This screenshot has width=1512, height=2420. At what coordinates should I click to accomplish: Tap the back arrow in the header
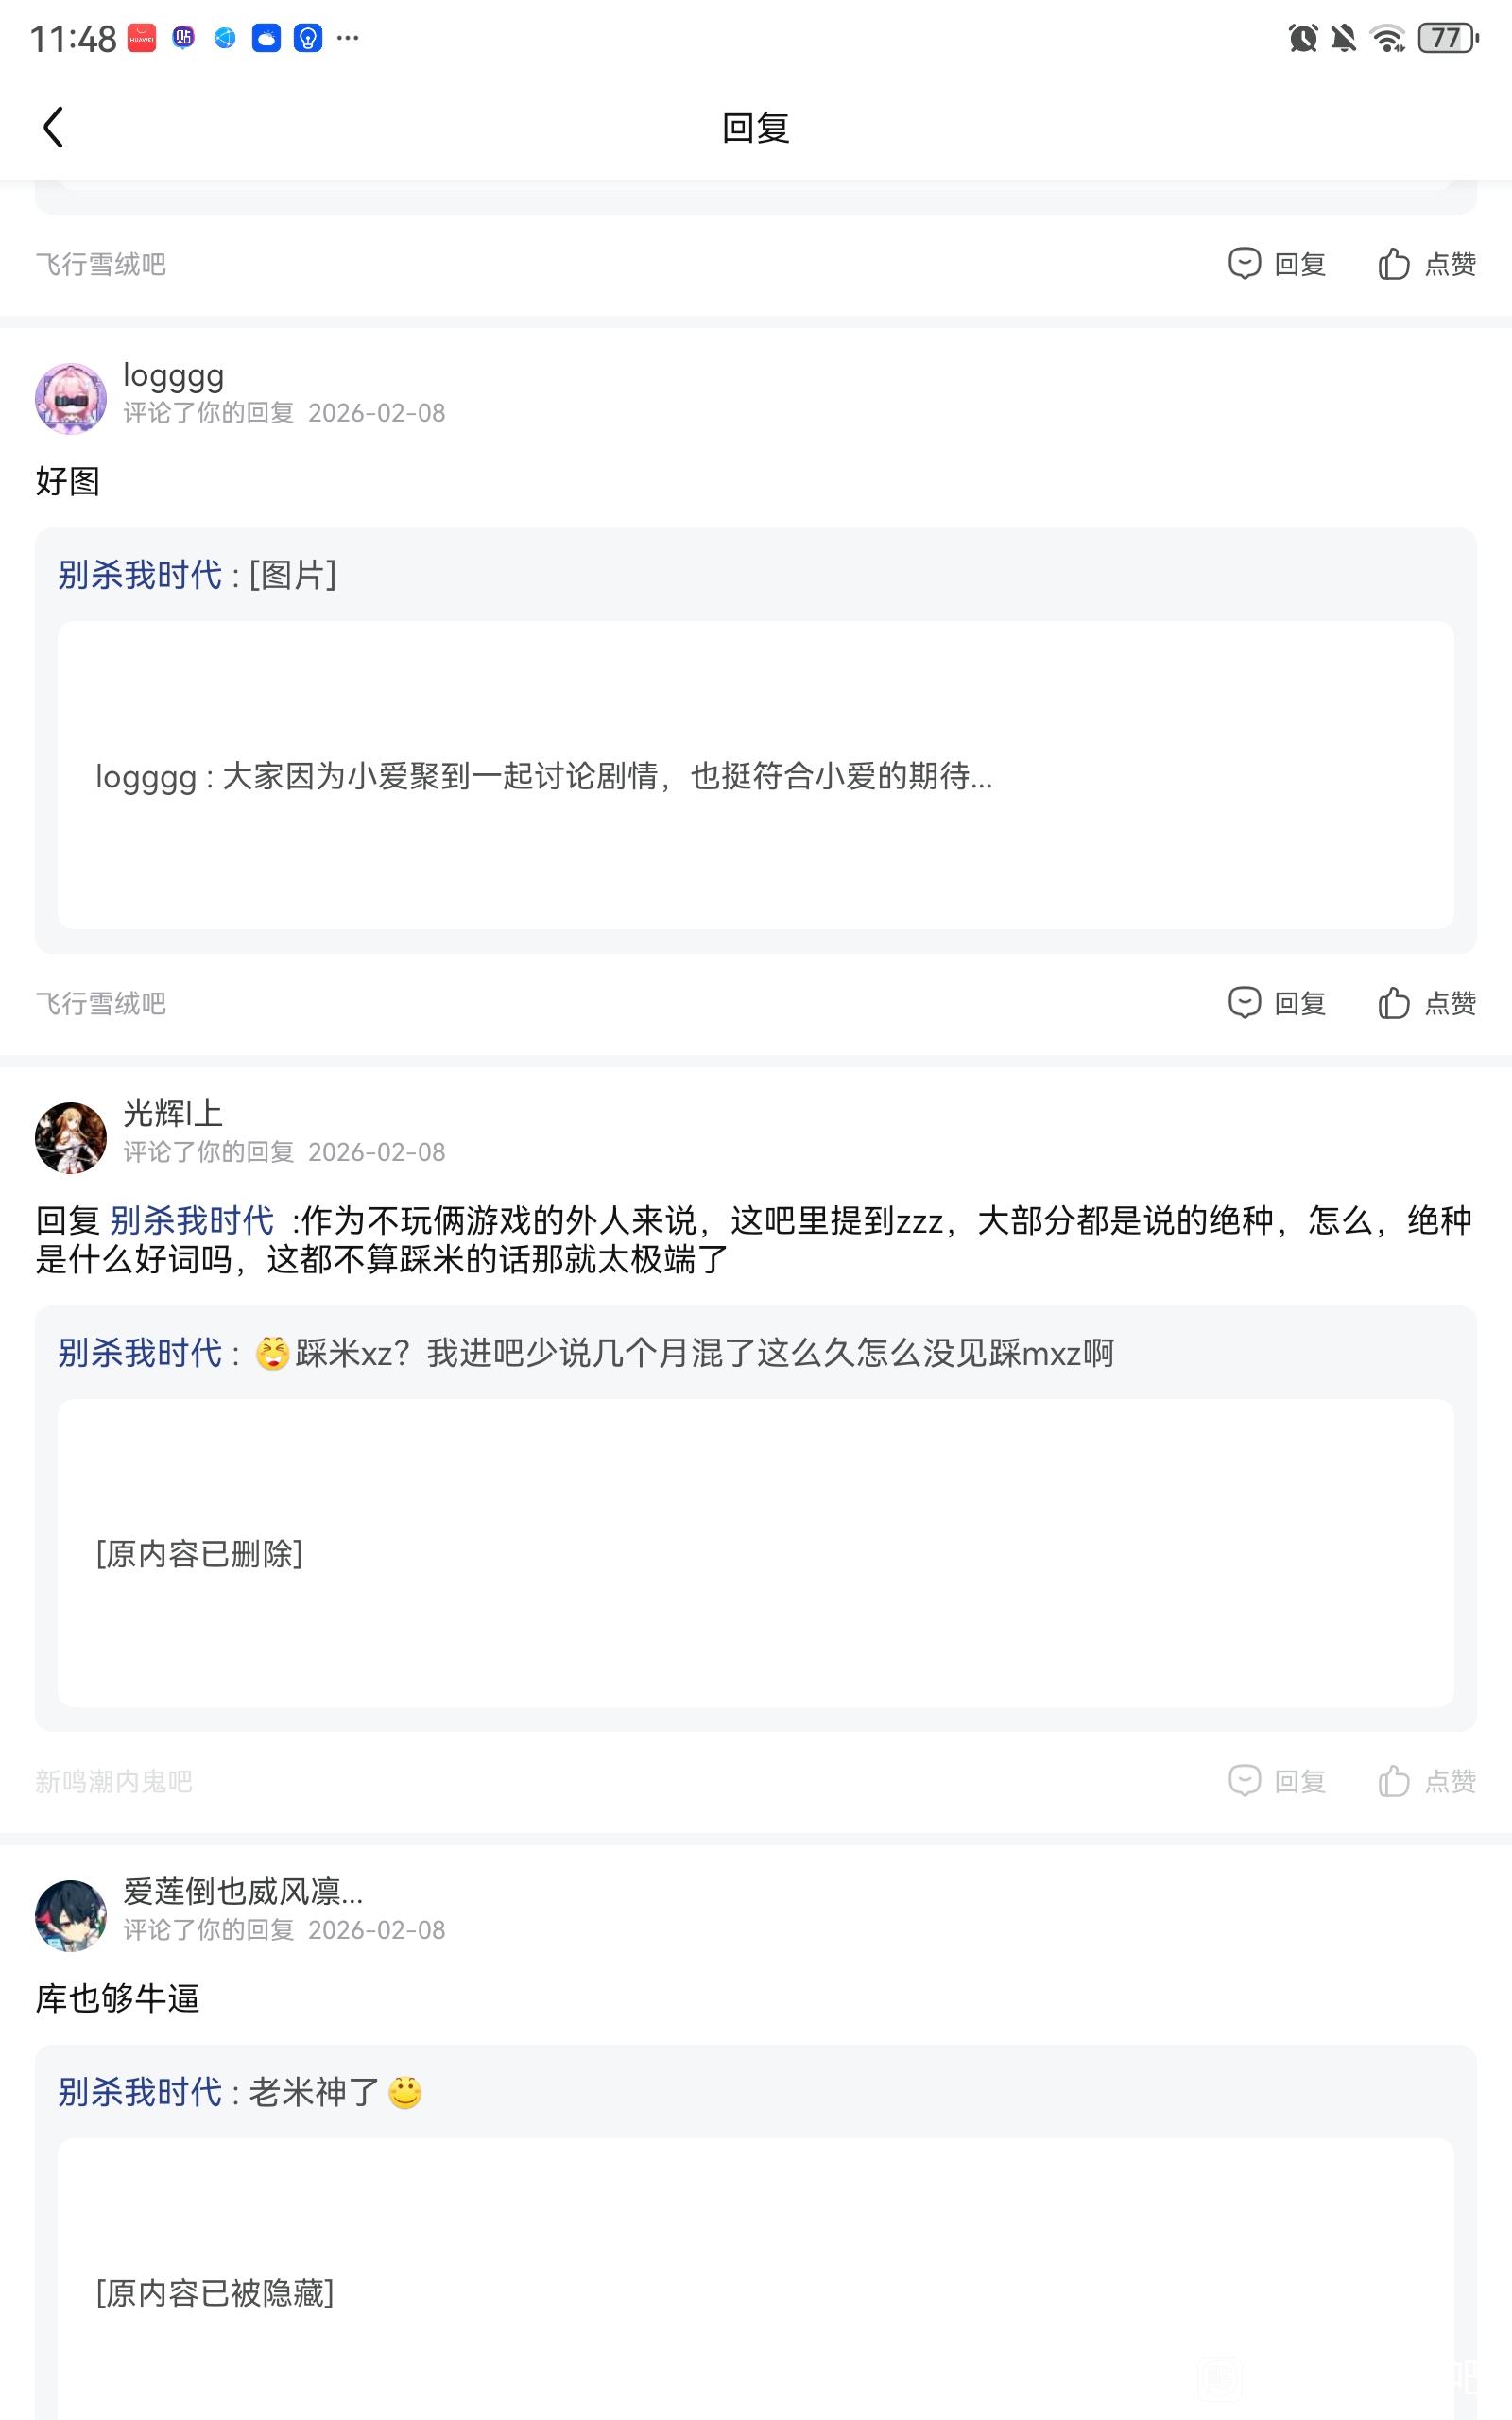tap(54, 128)
